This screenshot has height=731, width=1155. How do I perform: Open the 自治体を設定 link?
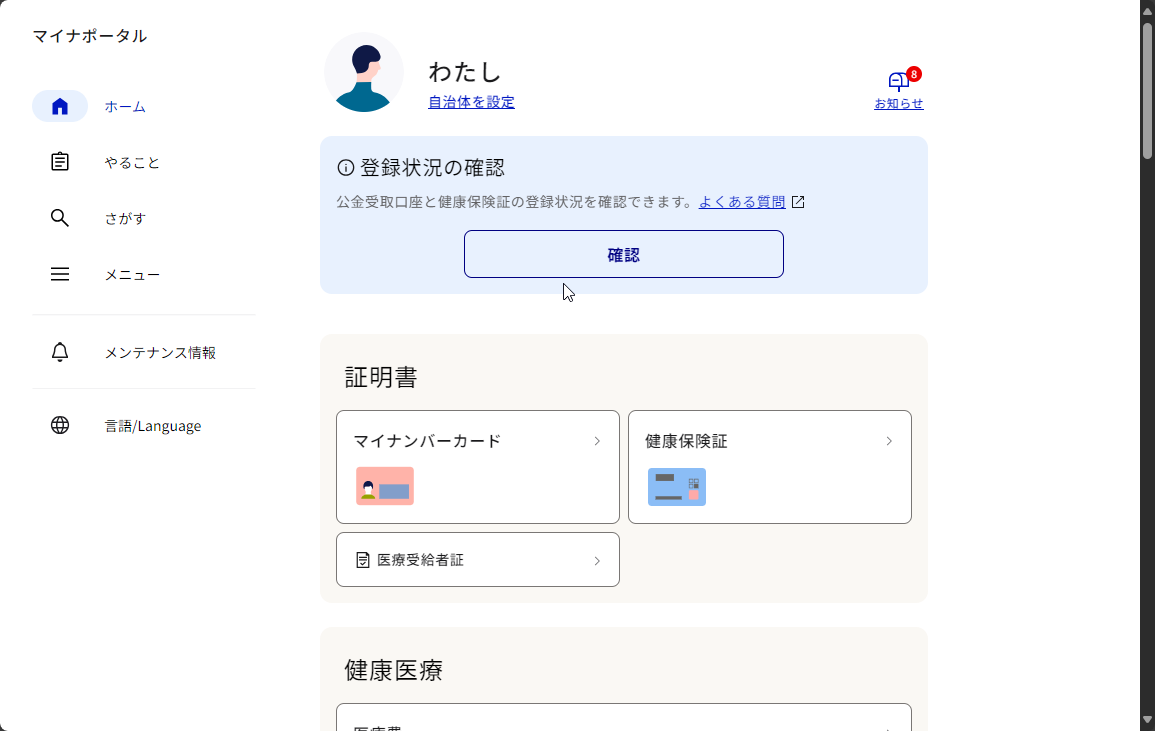(x=471, y=101)
